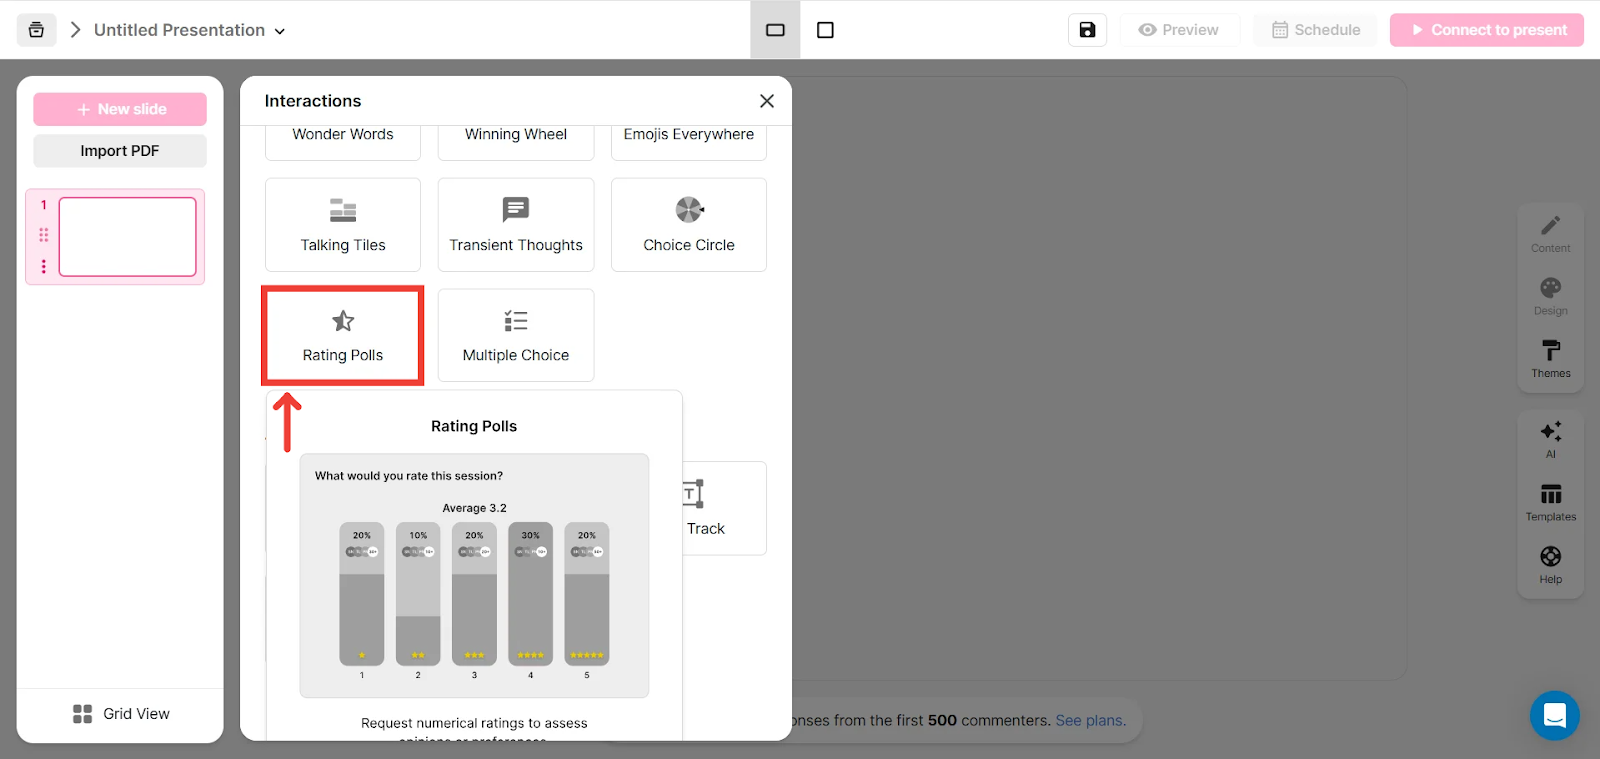1600x759 pixels.
Task: Open the AI sparkle tool
Action: tap(1551, 440)
